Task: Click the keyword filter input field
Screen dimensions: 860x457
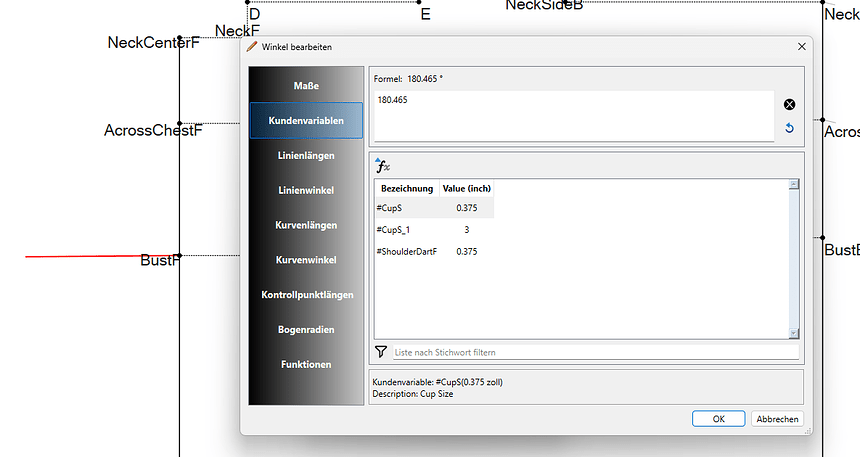Action: click(595, 352)
